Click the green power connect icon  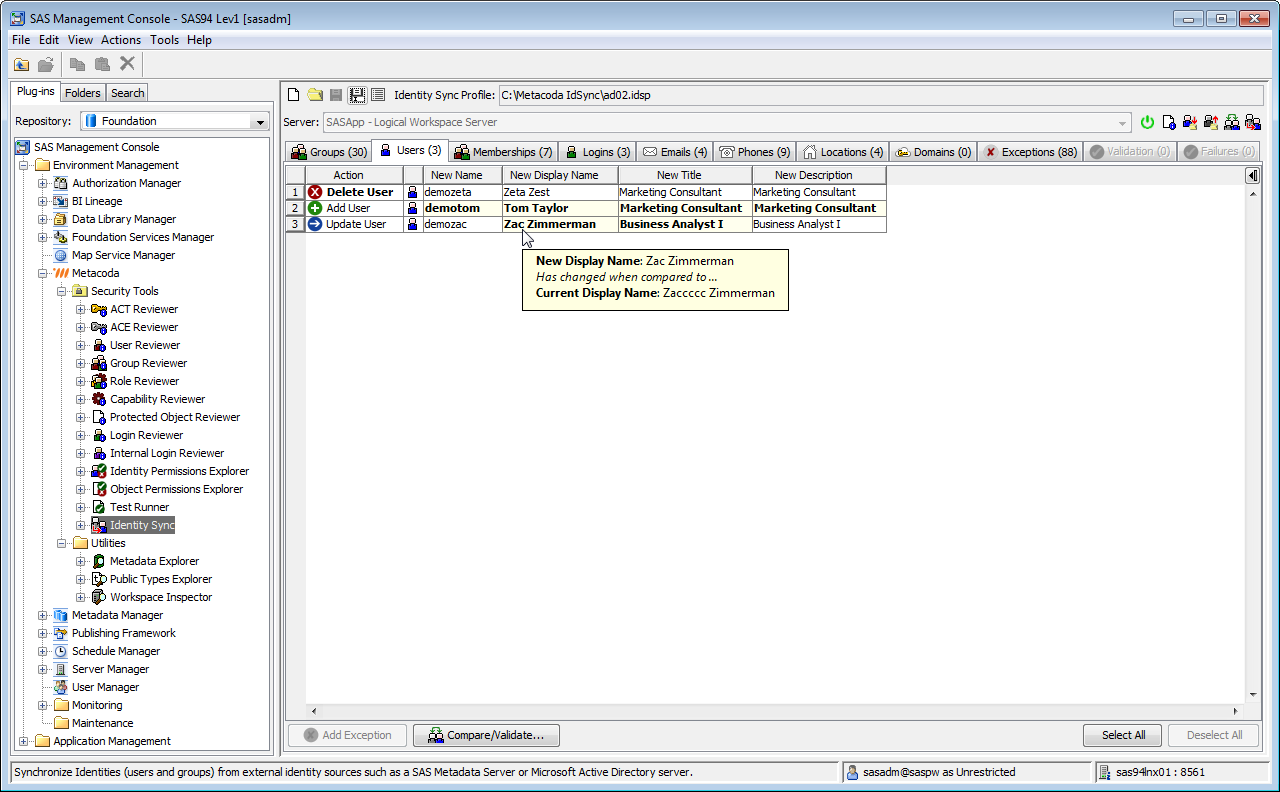coord(1147,122)
